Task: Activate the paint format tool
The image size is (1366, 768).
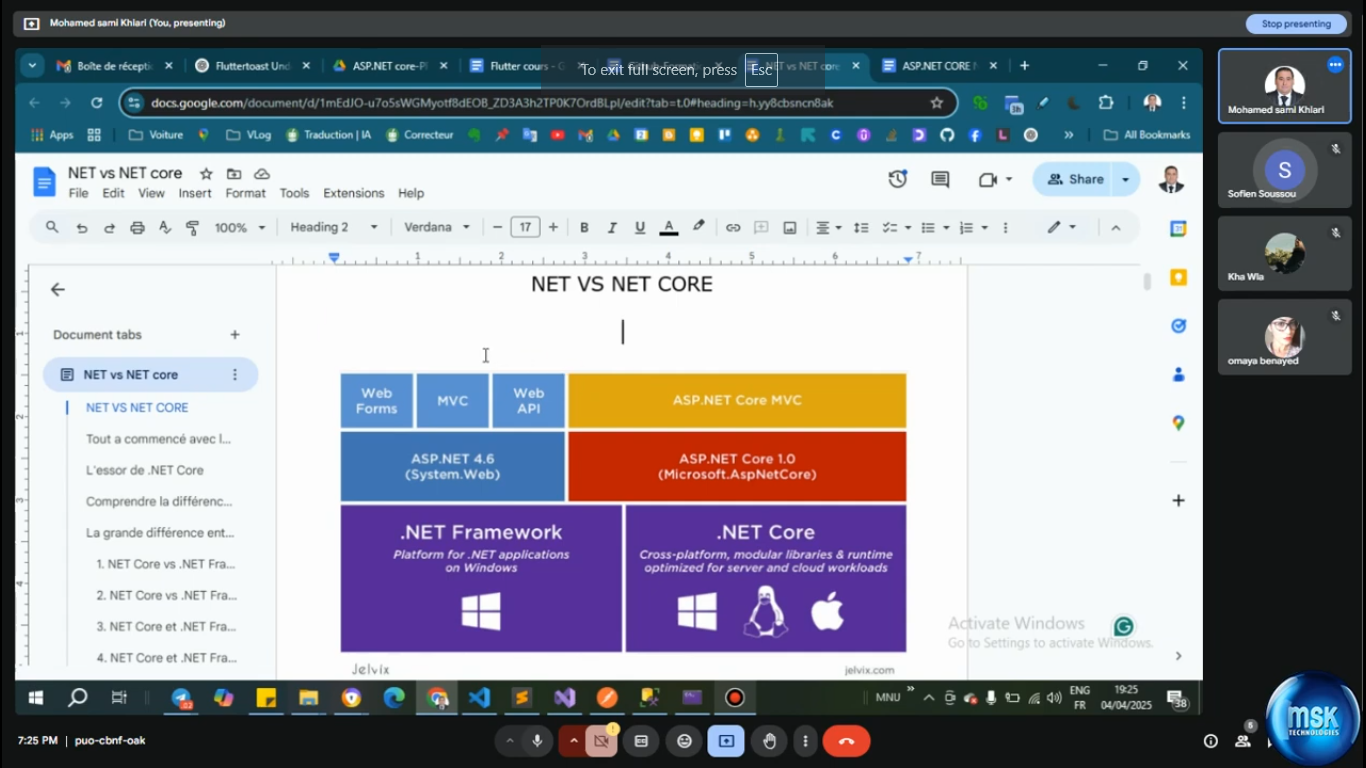Action: click(193, 228)
